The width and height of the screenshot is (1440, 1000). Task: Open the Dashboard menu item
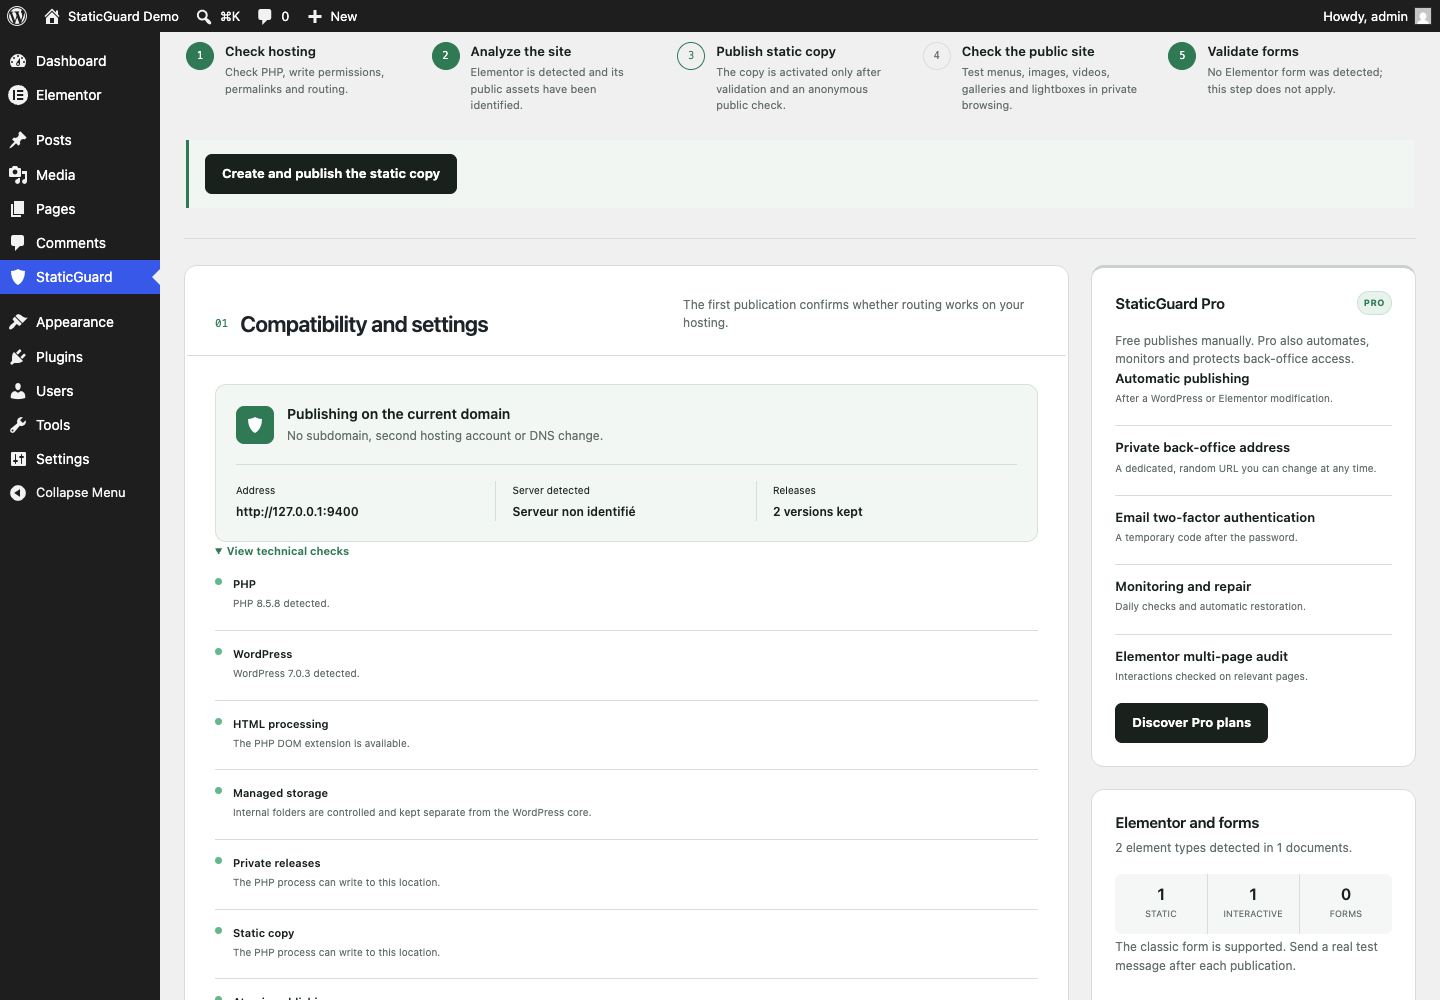click(80, 61)
